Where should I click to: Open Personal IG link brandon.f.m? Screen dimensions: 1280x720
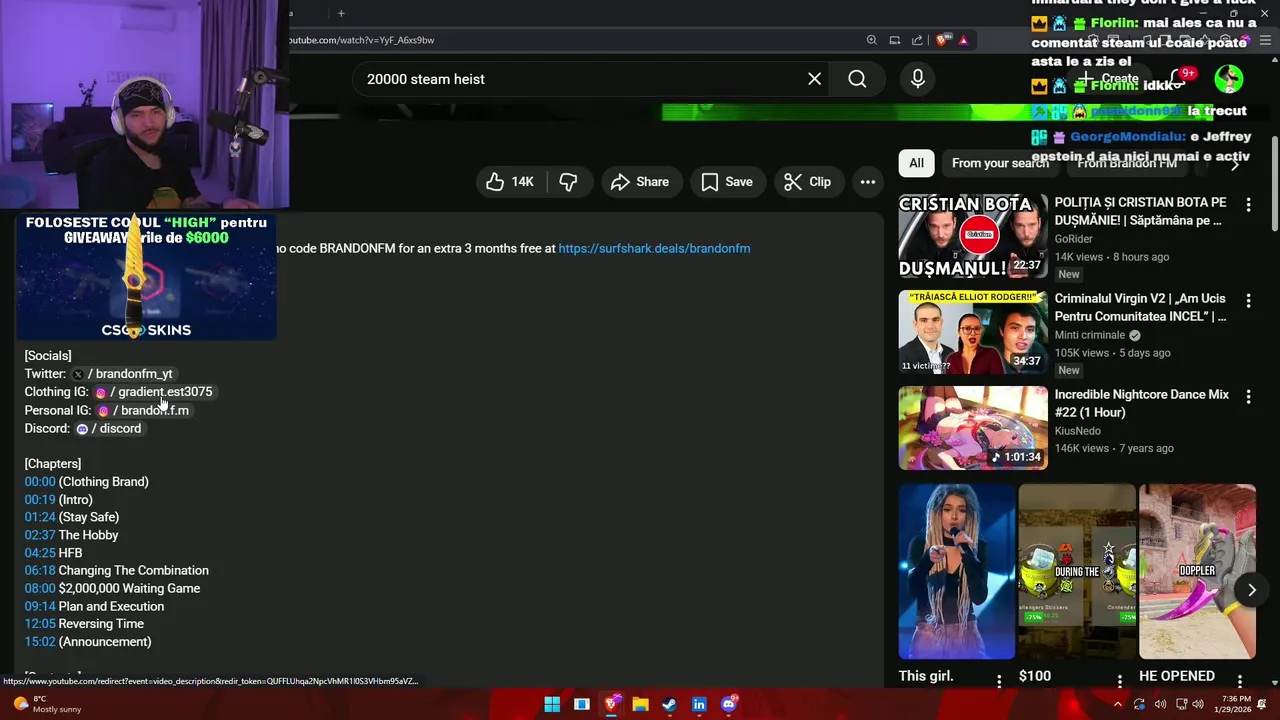[143, 410]
